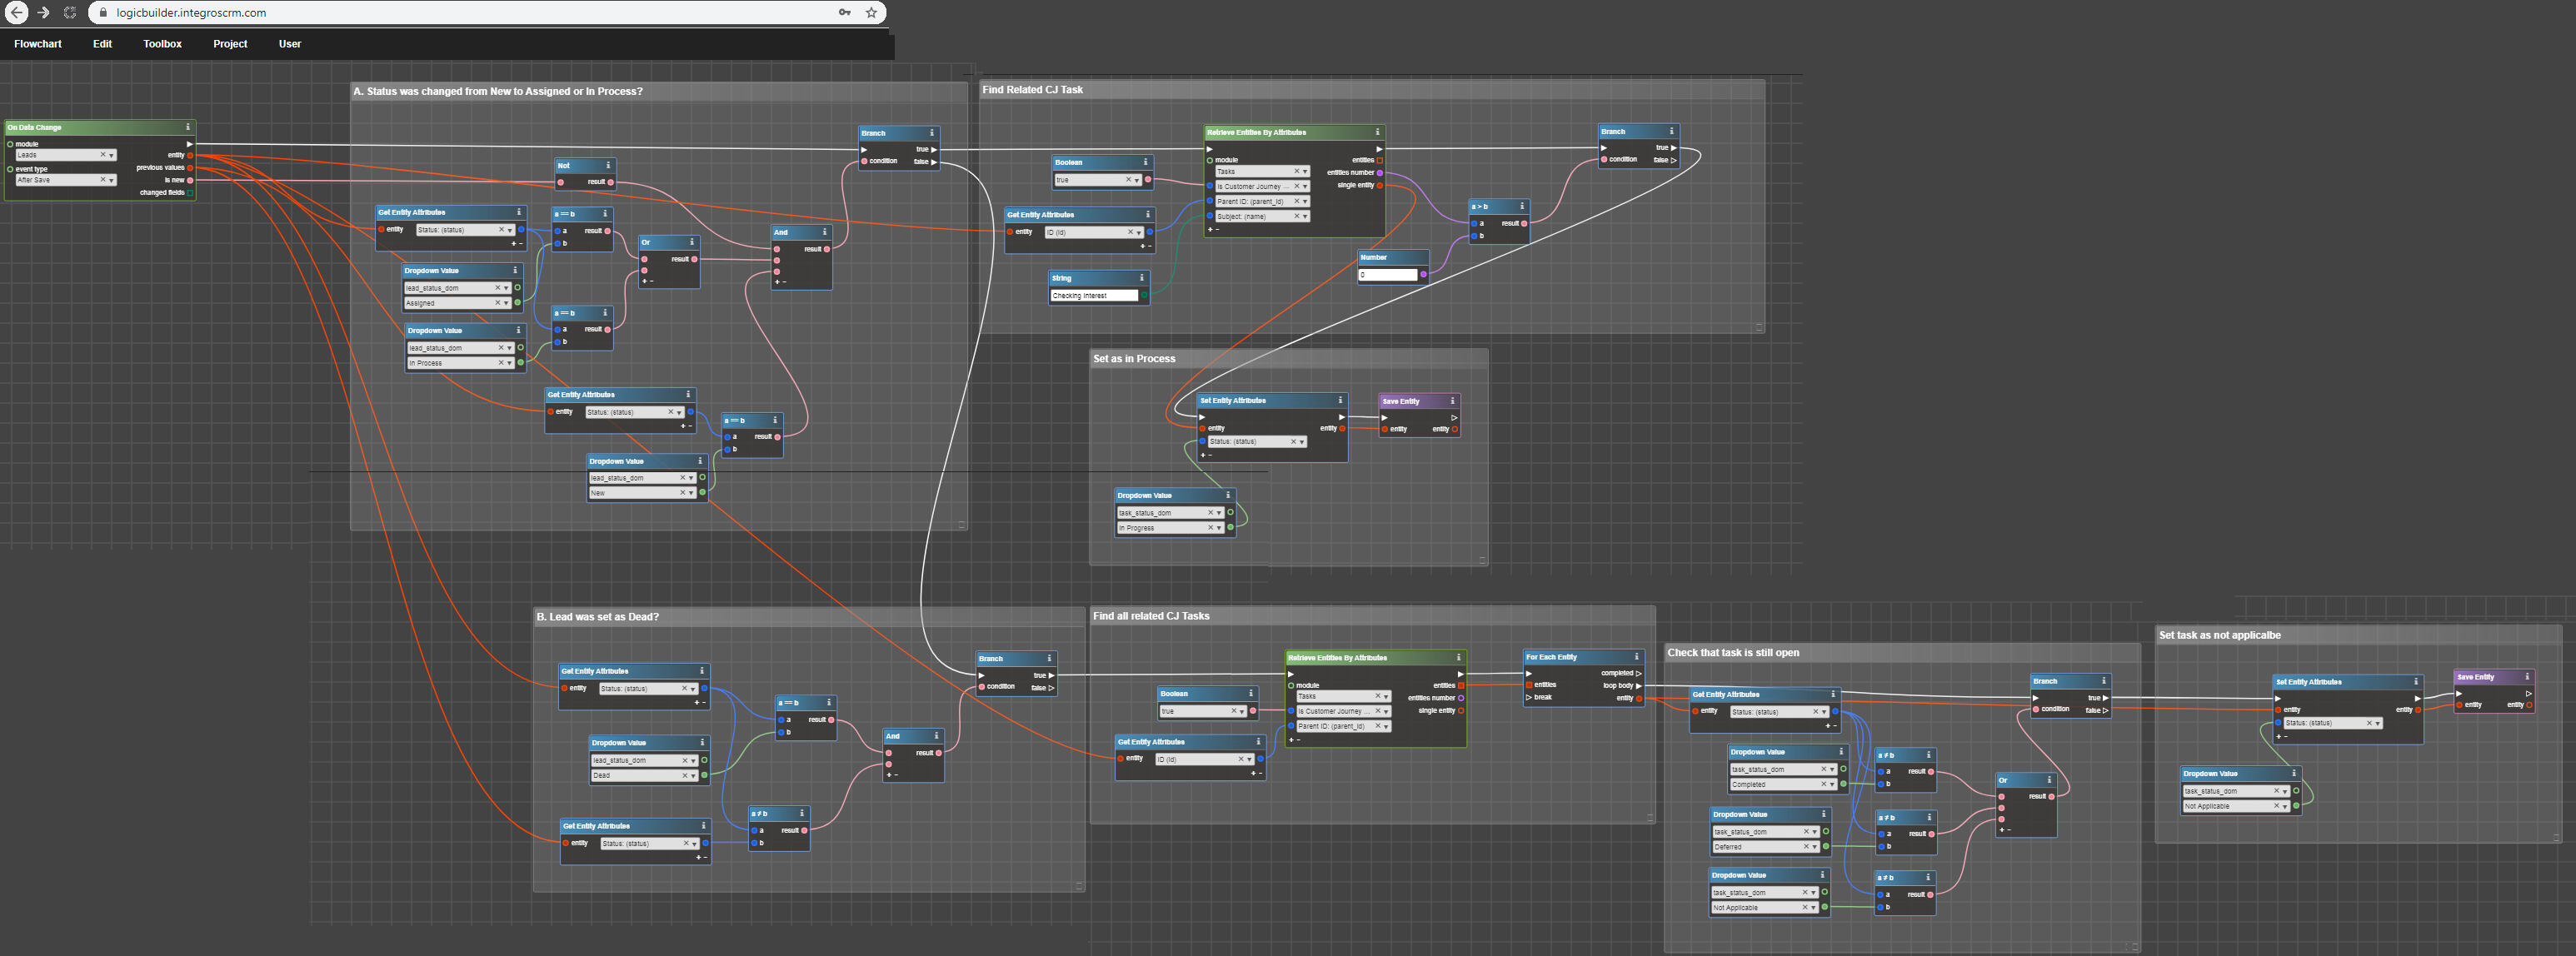This screenshot has height=956, width=2576.
Task: Click the loop body output port on For Each Entity
Action: [x=1638, y=686]
